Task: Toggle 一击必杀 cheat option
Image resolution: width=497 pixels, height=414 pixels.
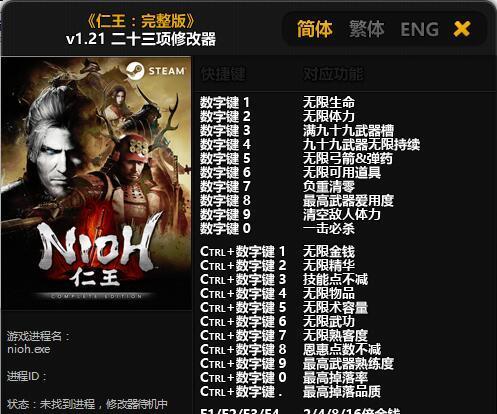Action: coord(329,228)
